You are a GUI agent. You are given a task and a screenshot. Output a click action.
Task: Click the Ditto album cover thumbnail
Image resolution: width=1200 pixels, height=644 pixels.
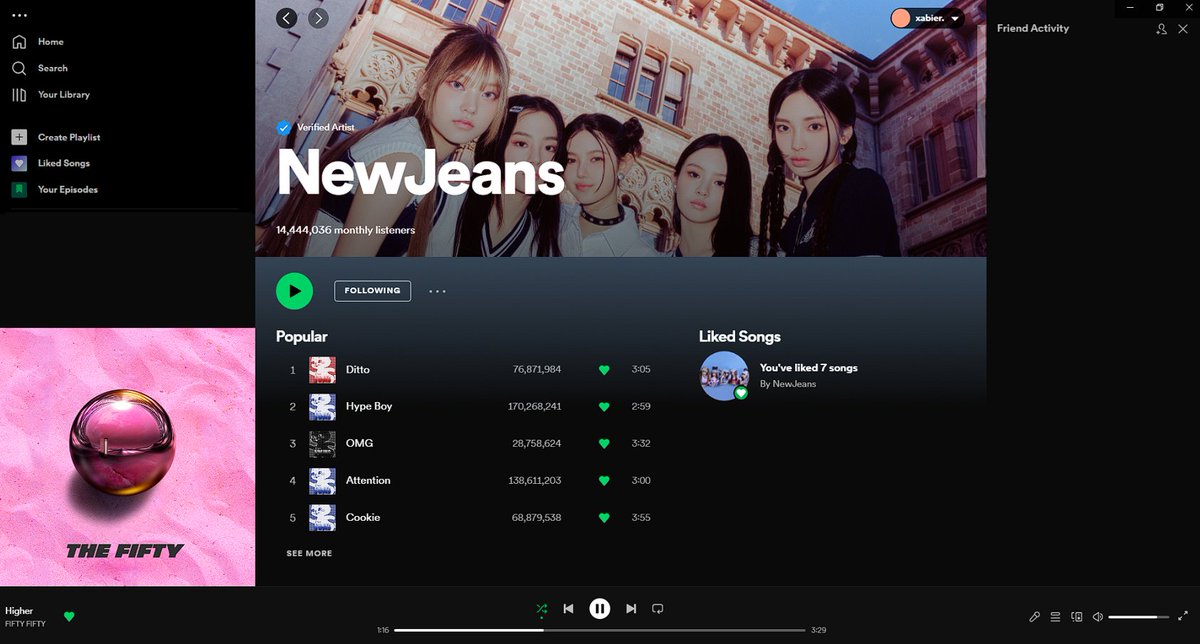[322, 370]
